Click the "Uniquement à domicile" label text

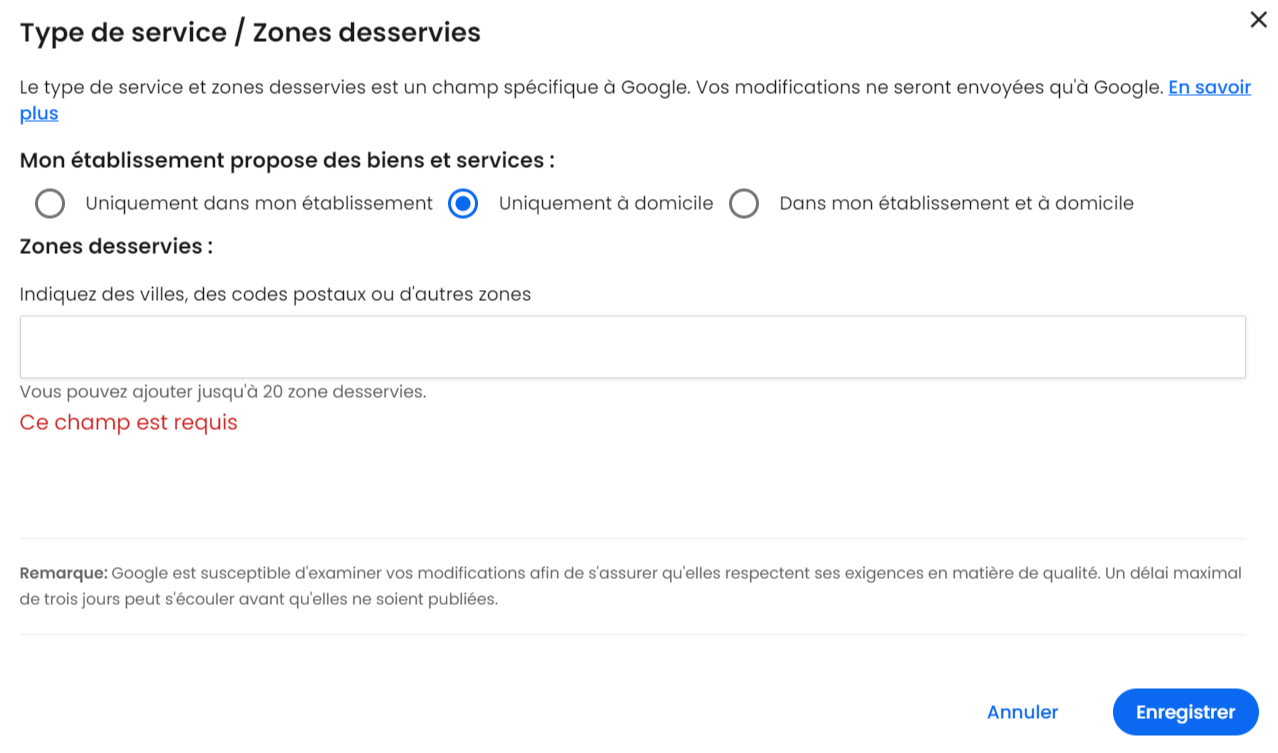tap(606, 204)
